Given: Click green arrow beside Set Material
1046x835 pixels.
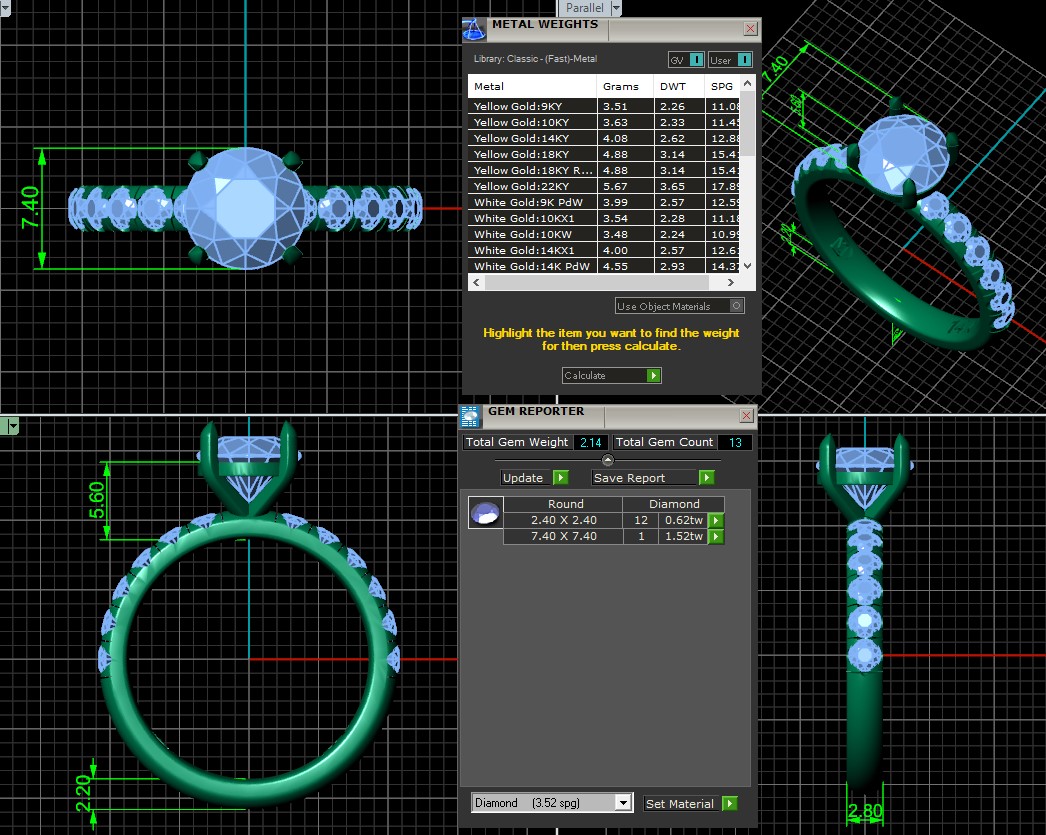Looking at the screenshot, I should pos(730,803).
